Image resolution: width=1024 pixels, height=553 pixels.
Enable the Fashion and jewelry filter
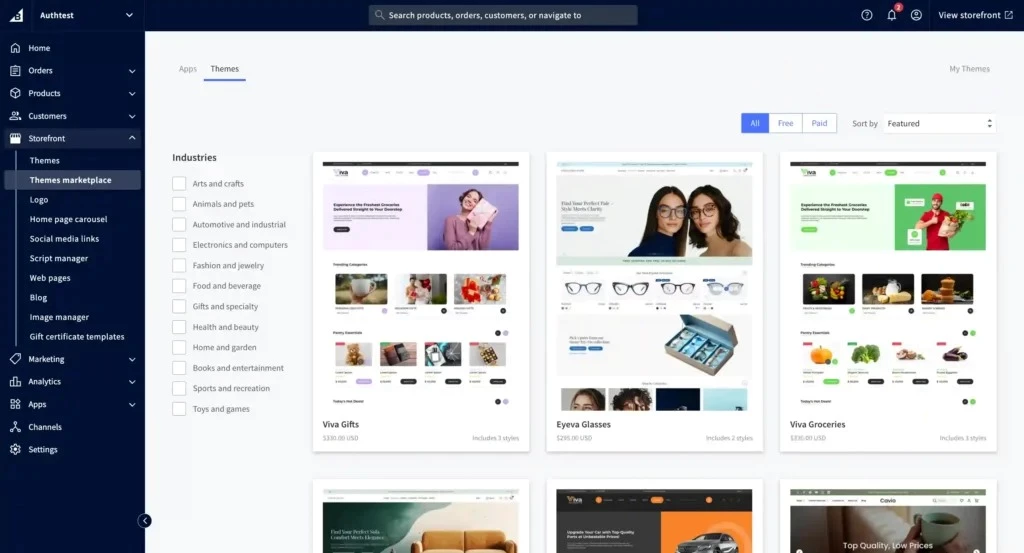coord(179,266)
